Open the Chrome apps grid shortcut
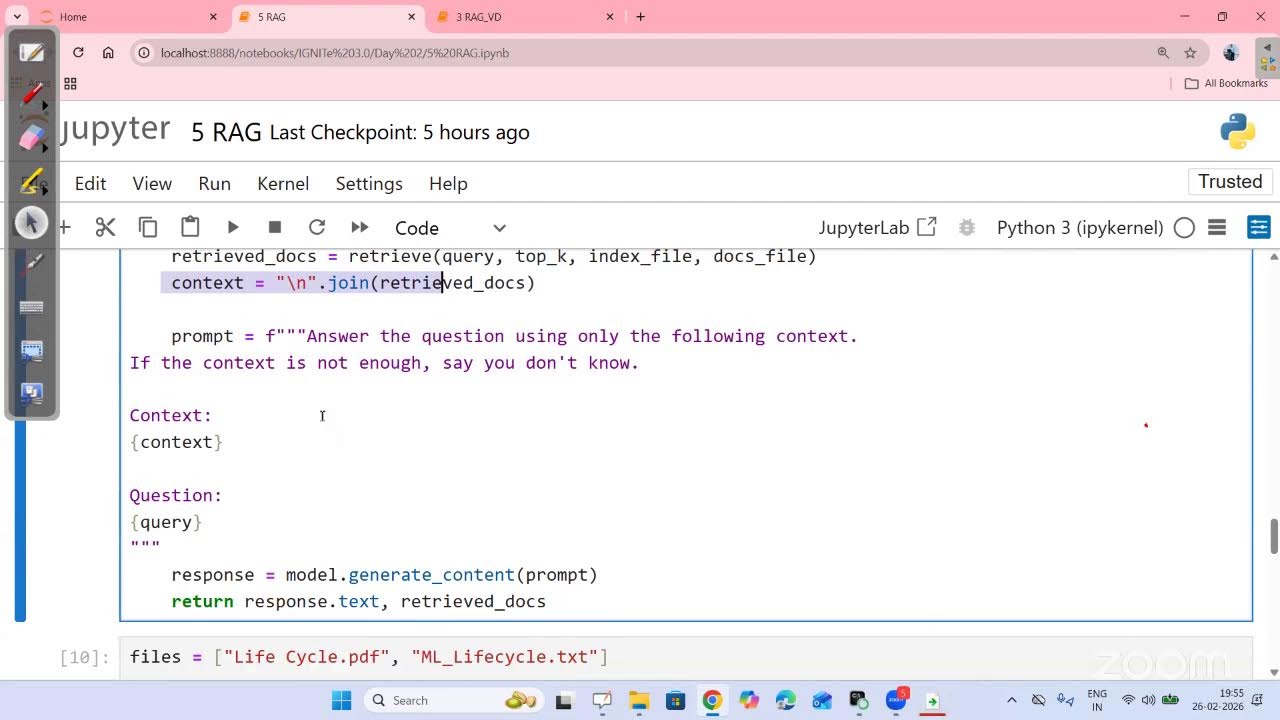This screenshot has width=1280, height=720. [x=70, y=83]
